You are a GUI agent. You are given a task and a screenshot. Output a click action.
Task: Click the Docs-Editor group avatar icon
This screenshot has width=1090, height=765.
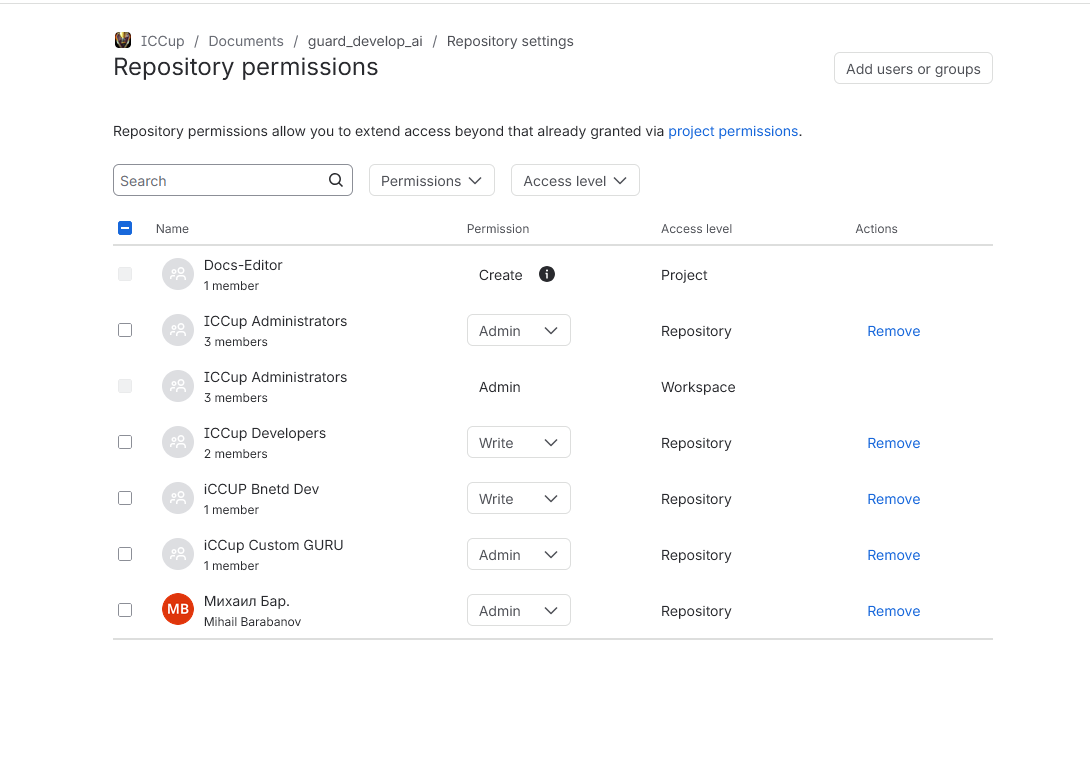tap(178, 274)
